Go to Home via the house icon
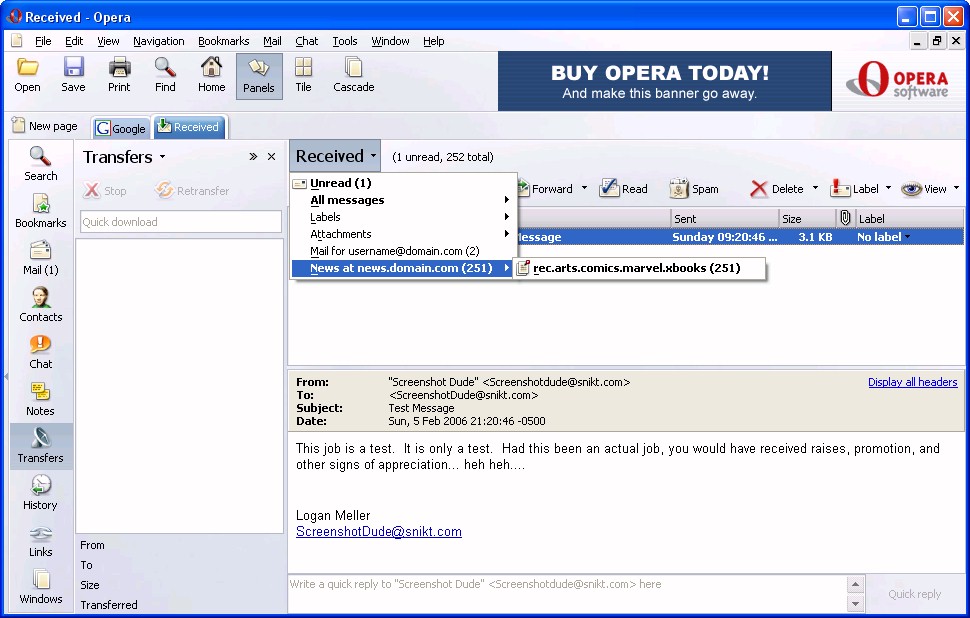970x618 pixels. 212,67
